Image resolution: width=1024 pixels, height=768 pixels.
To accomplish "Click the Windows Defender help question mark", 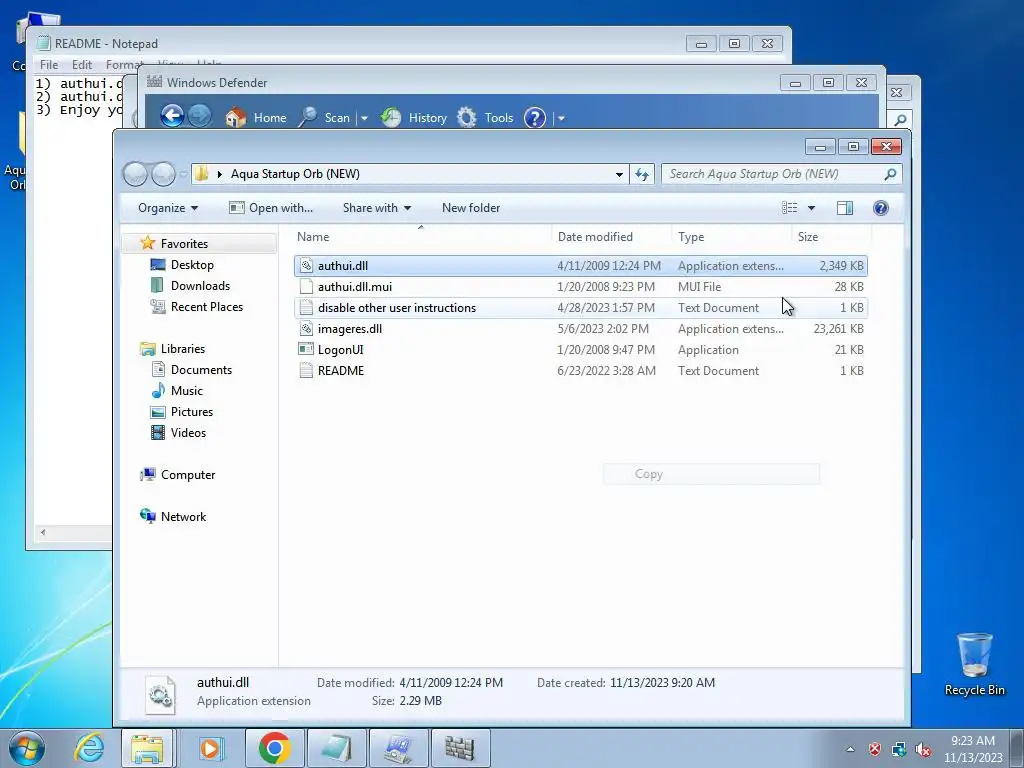I will pyautogui.click(x=535, y=118).
